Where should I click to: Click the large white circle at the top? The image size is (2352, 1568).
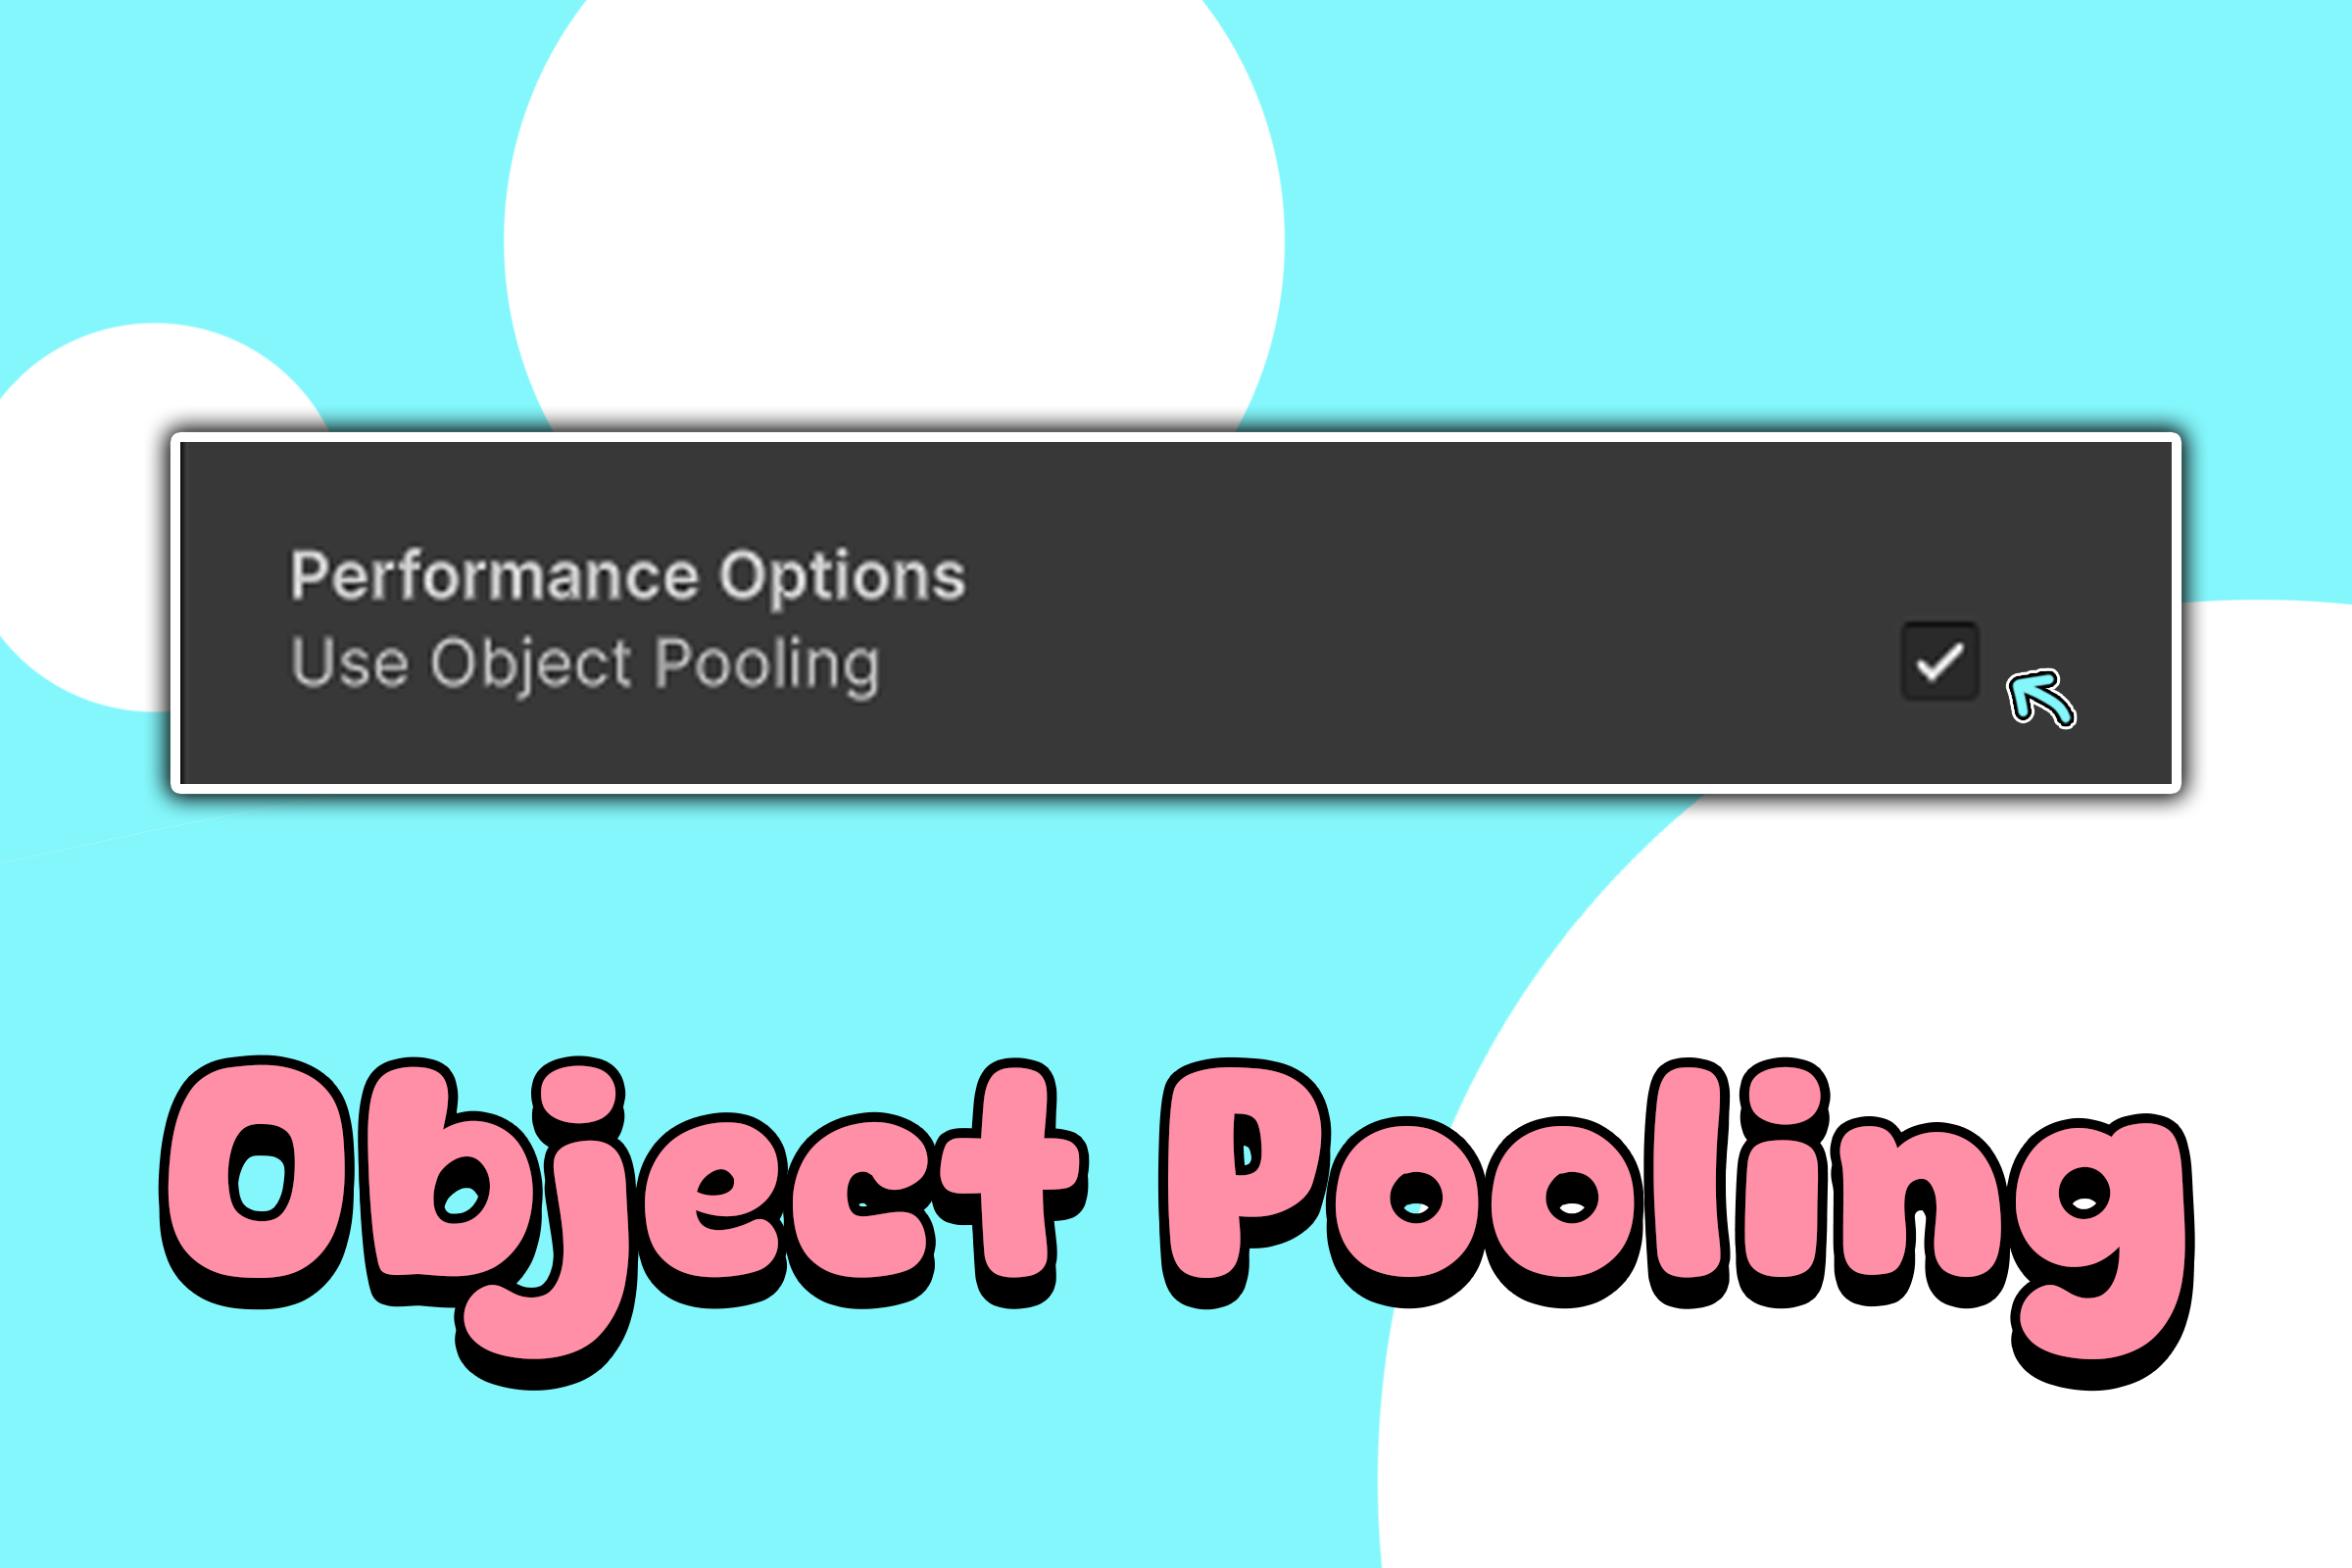click(x=893, y=220)
